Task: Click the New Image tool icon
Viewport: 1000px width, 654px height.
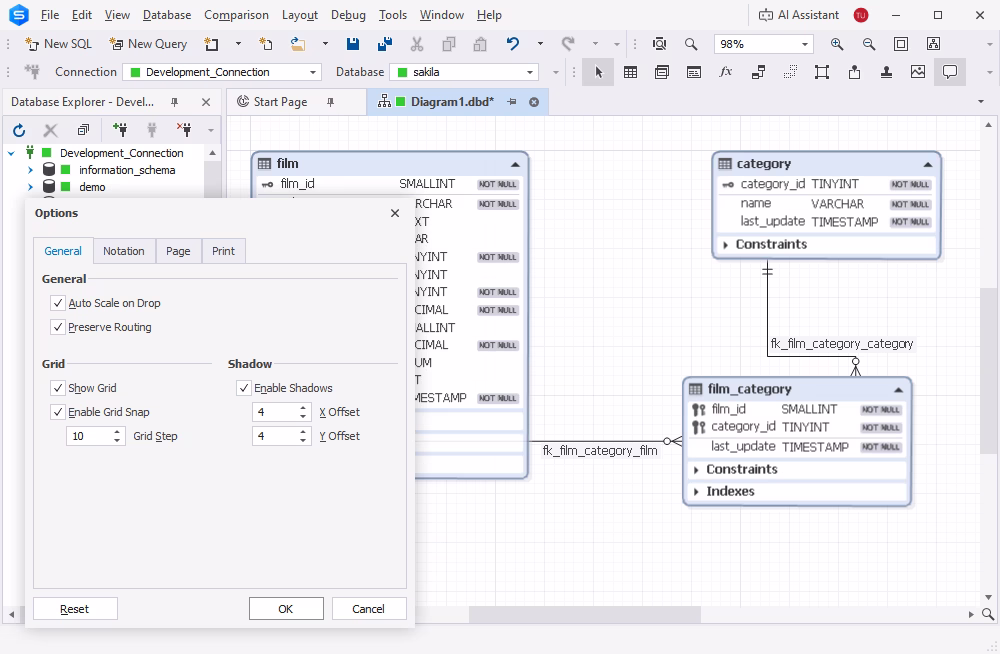Action: pos(918,72)
